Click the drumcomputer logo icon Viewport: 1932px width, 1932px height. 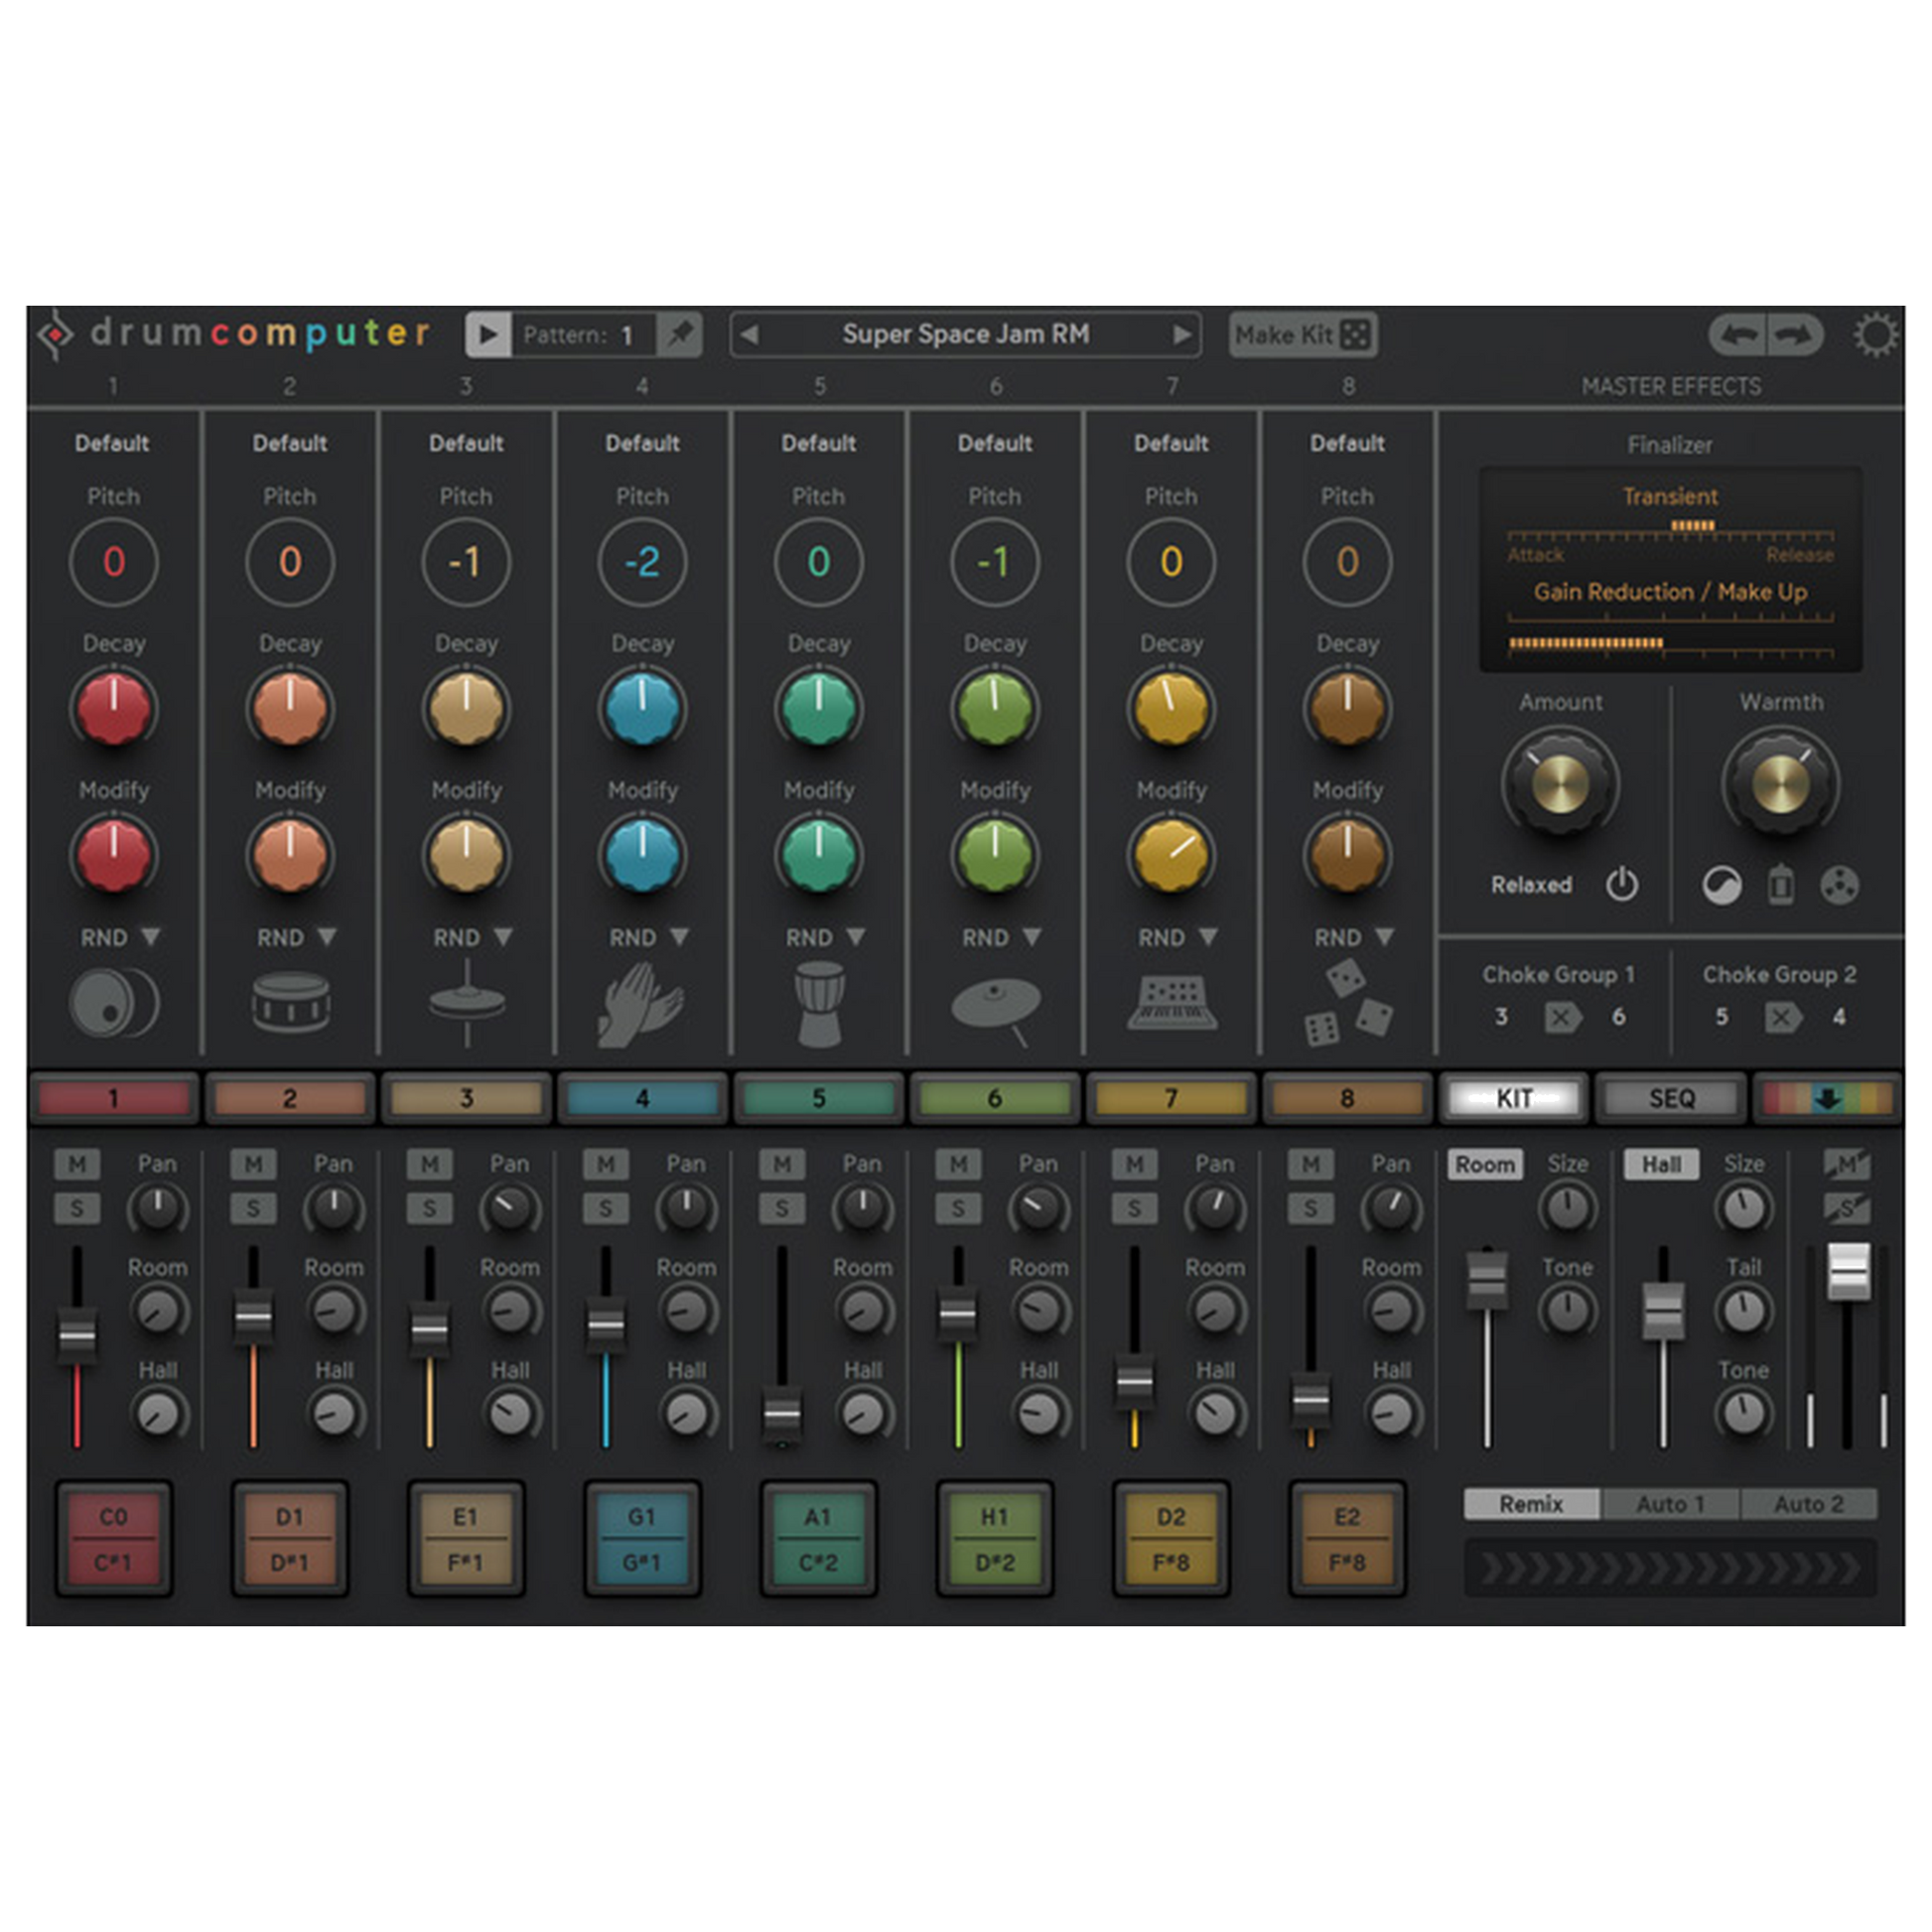pyautogui.click(x=56, y=334)
